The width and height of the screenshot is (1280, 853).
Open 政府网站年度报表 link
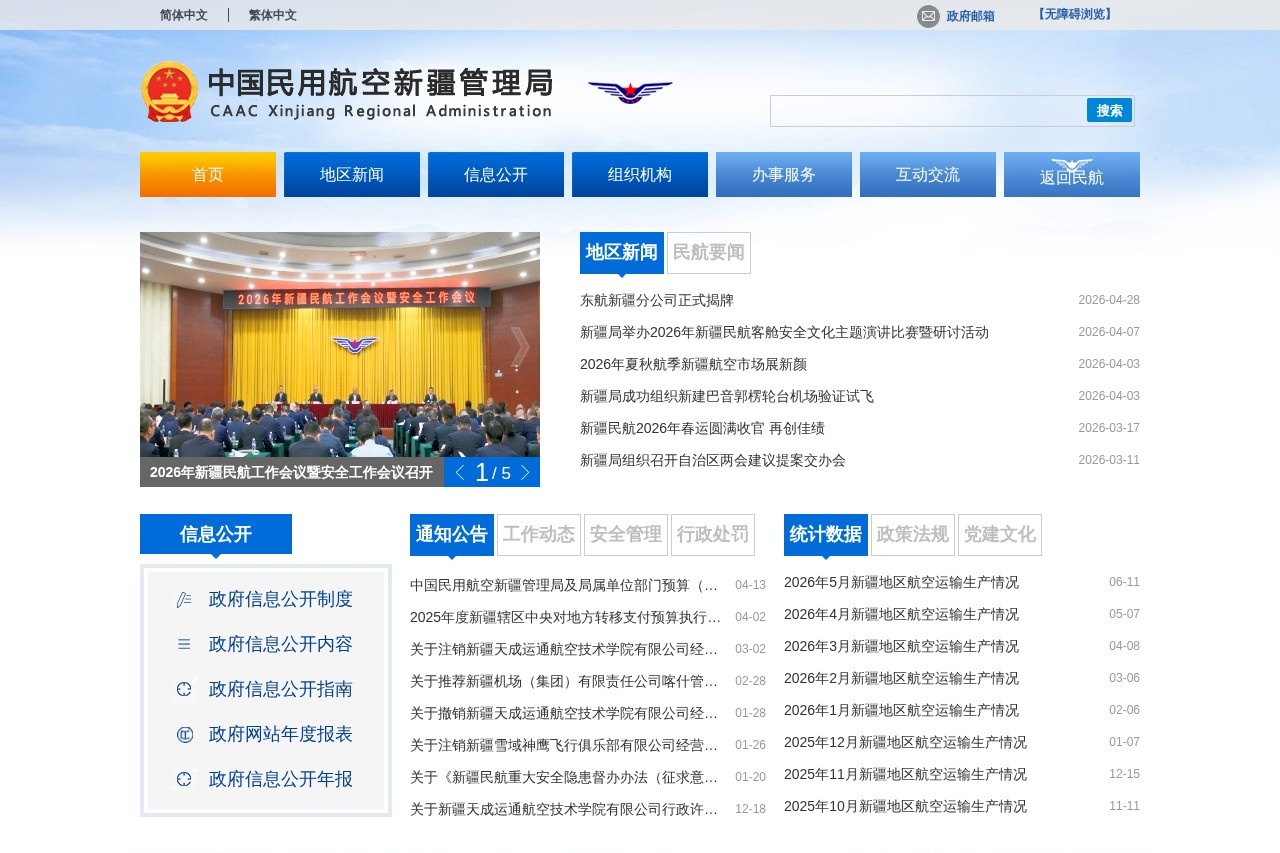(x=281, y=734)
